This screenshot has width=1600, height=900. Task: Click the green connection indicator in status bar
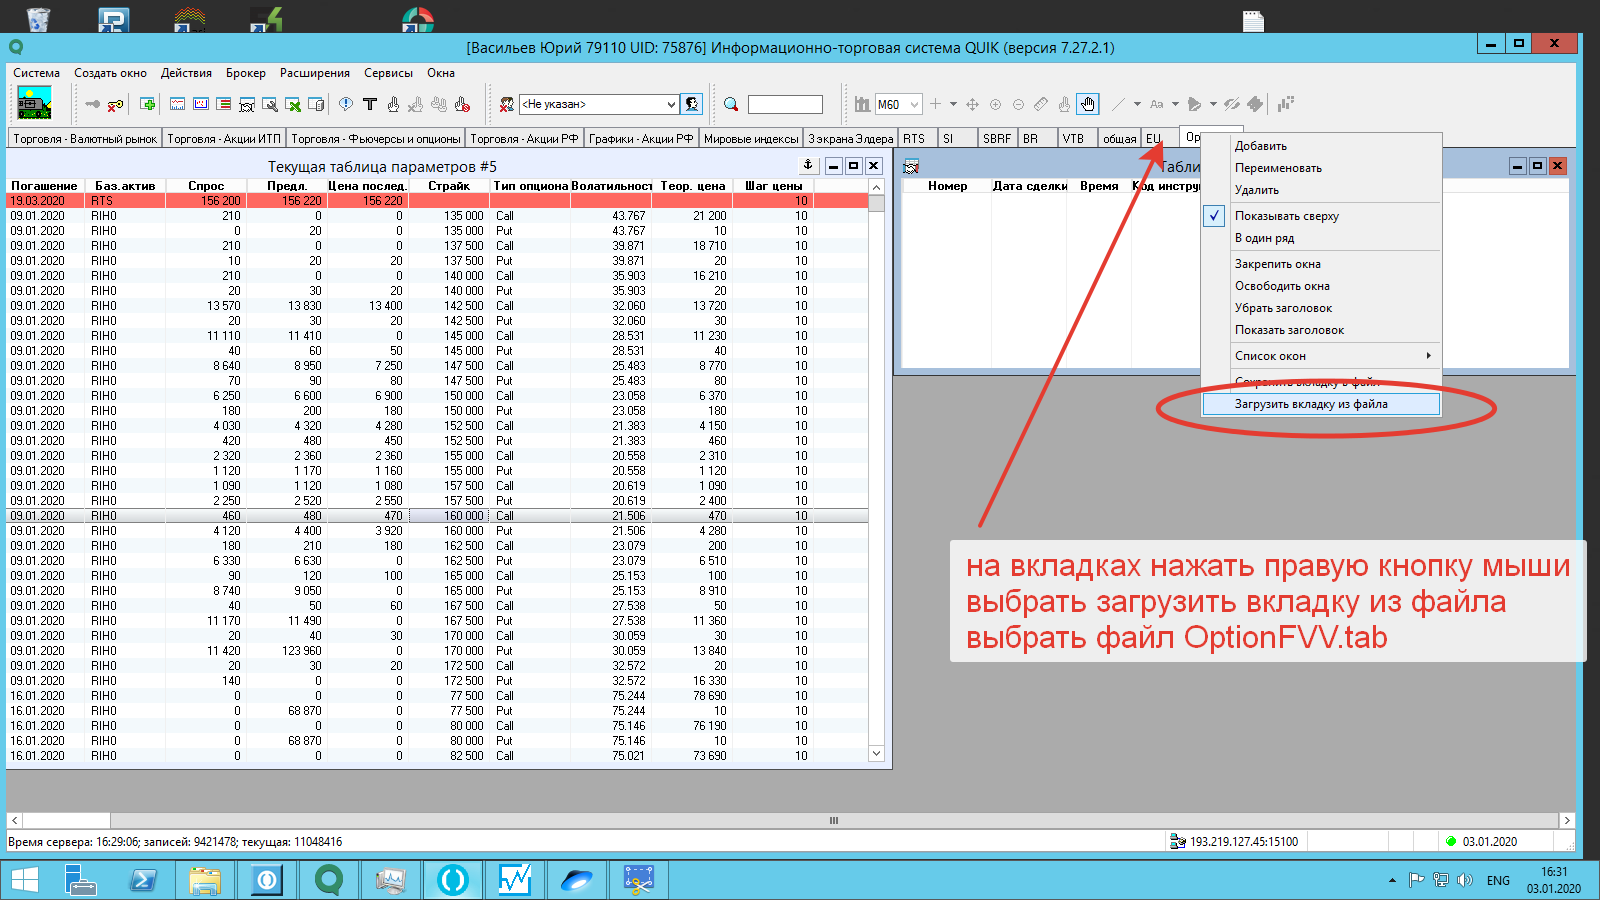[x=1451, y=842]
